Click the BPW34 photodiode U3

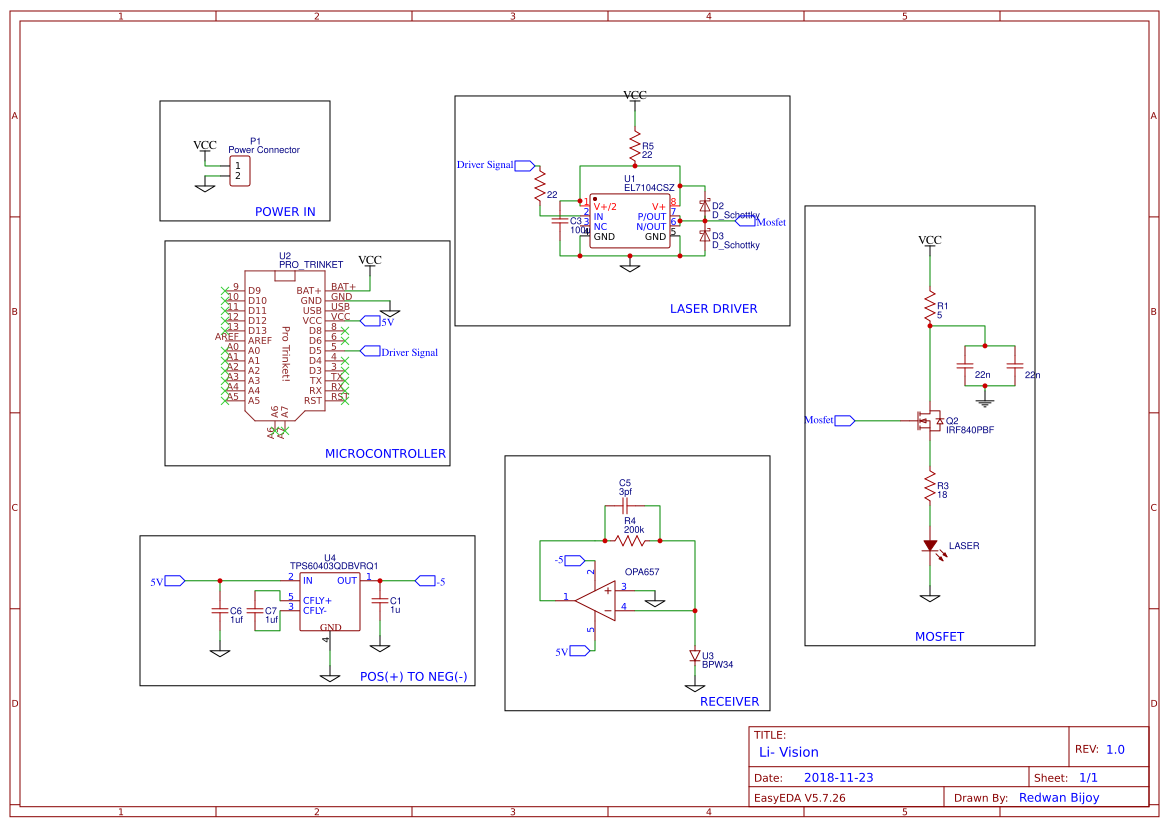click(694, 655)
